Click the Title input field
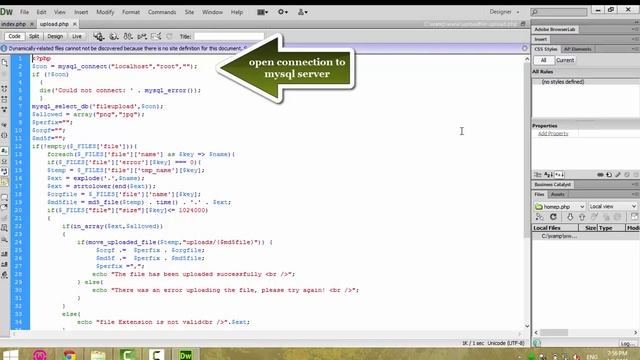This screenshot has height=360, width=640. 229,36
